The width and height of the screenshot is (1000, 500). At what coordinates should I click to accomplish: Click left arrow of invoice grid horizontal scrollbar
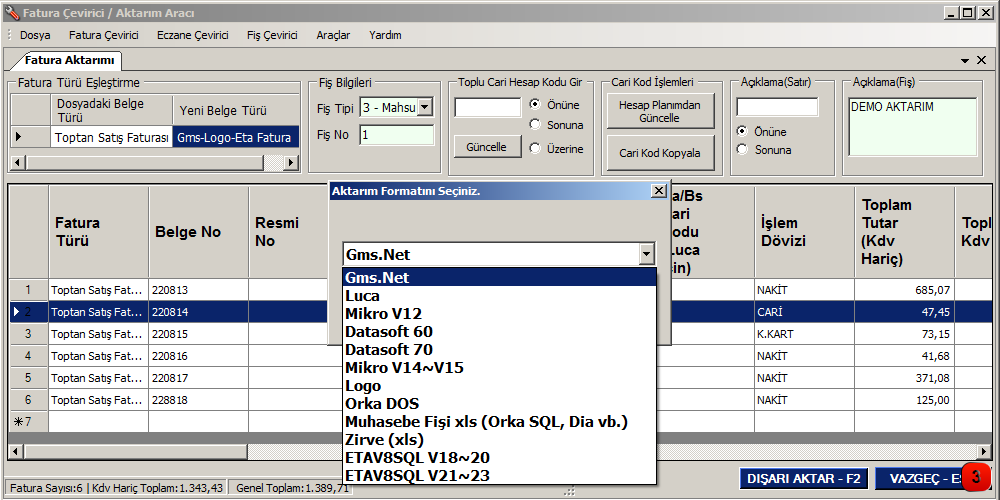17,452
